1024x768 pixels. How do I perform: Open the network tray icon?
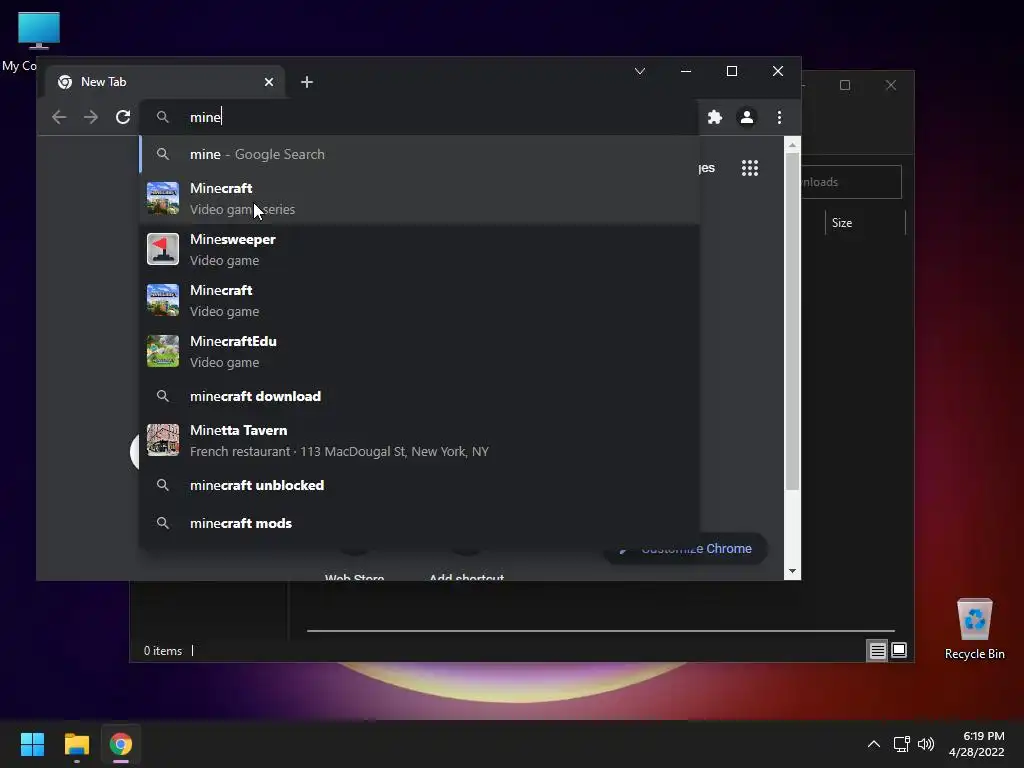pyautogui.click(x=901, y=744)
